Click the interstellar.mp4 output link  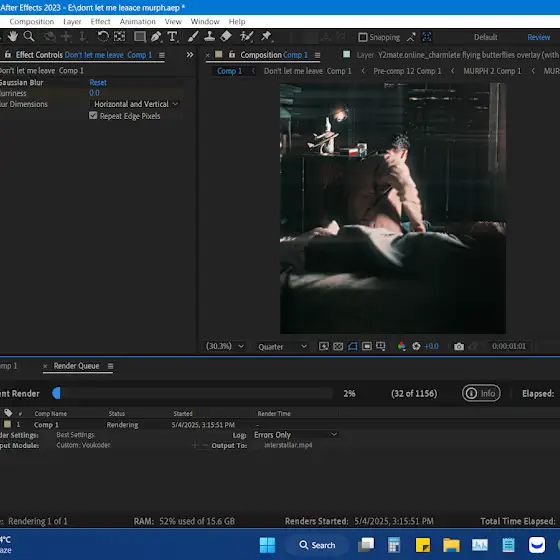(x=288, y=445)
